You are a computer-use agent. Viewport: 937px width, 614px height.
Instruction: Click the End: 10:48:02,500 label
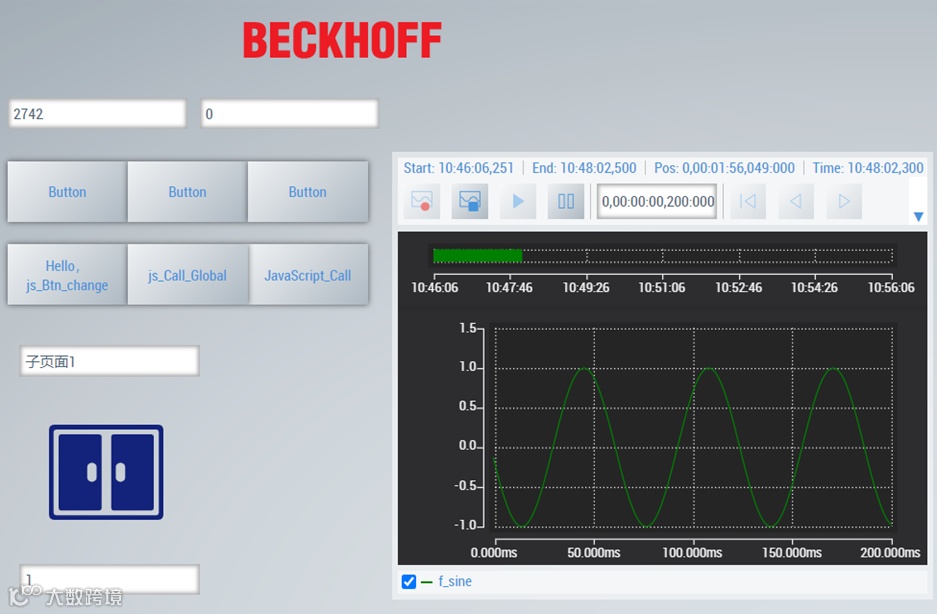(x=584, y=168)
